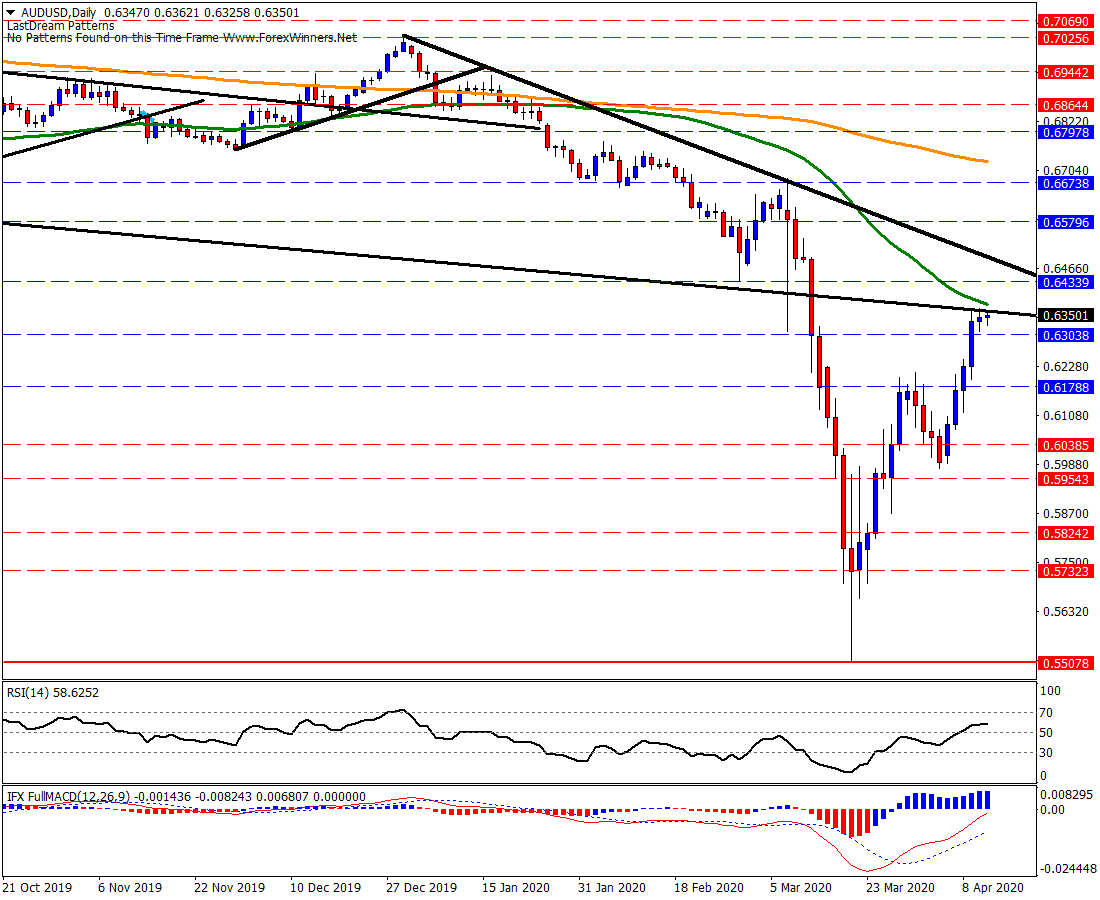The height and width of the screenshot is (900, 1100).
Task: Click the current price 0.63501 label
Action: [x=1066, y=316]
